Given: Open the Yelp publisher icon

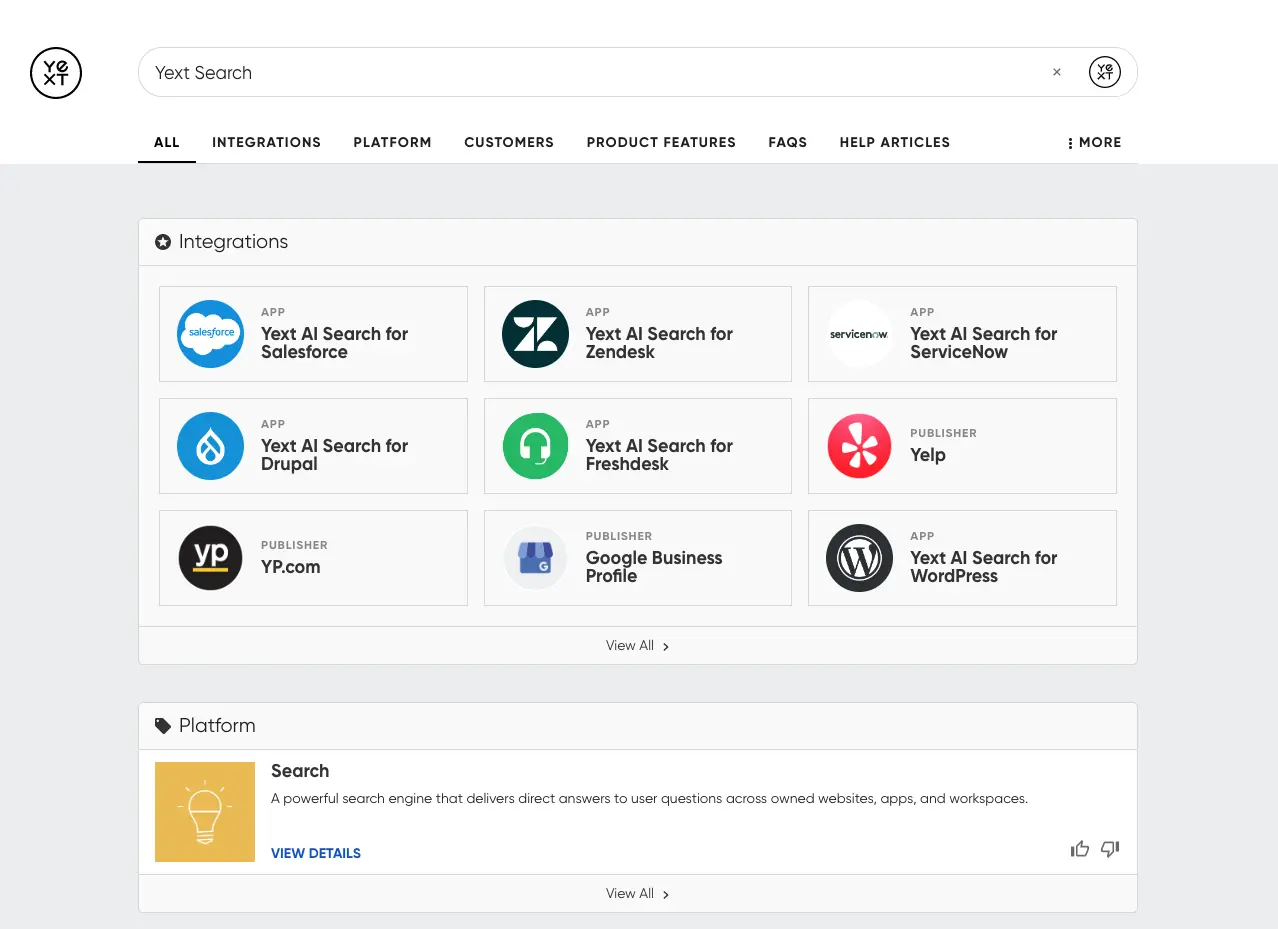Looking at the screenshot, I should tap(859, 446).
